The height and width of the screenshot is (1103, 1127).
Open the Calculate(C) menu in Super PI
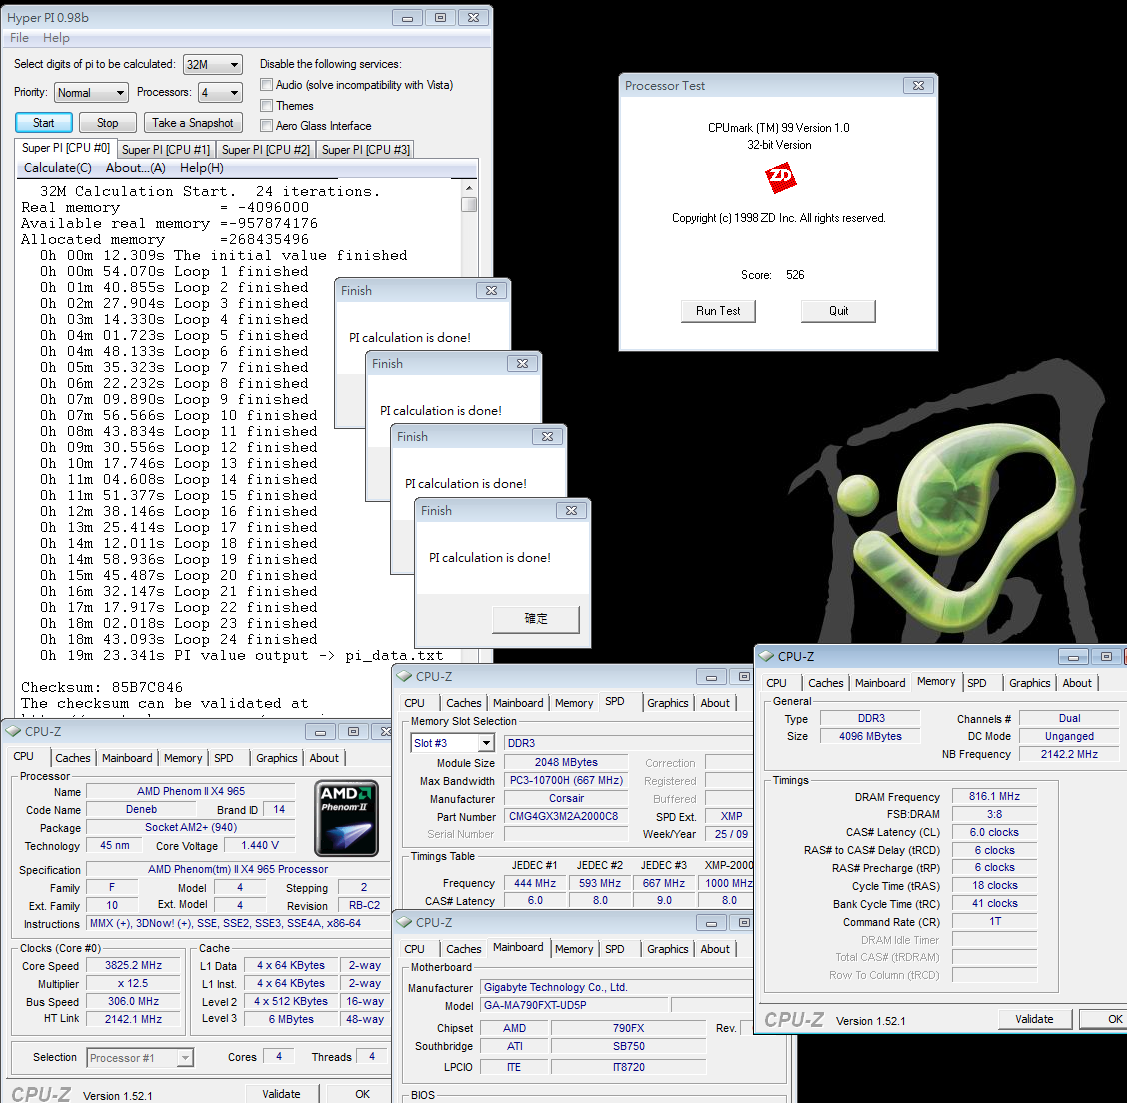pyautogui.click(x=58, y=167)
